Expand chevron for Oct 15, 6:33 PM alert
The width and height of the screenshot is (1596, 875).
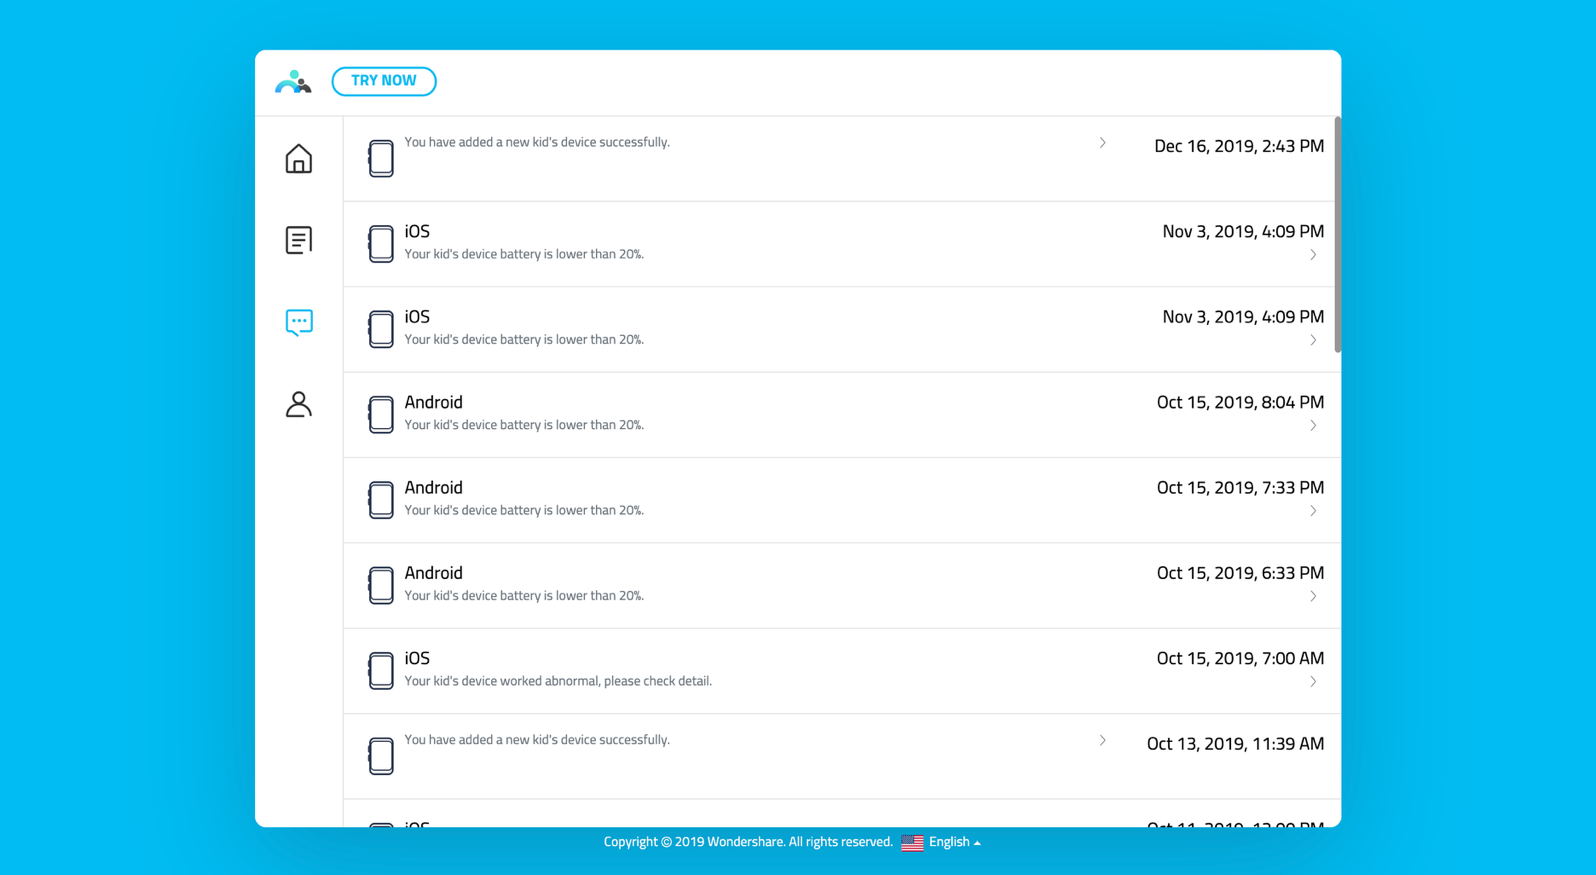pyautogui.click(x=1313, y=596)
